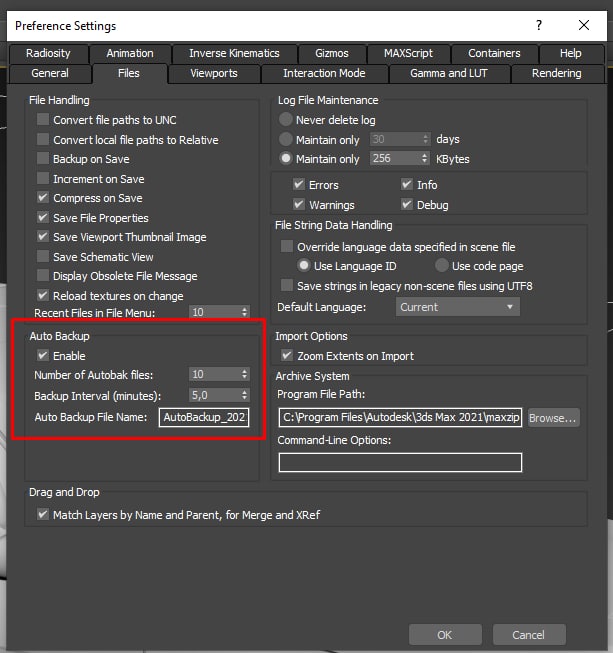This screenshot has height=653, width=613.
Task: Click the OK button
Action: click(445, 635)
